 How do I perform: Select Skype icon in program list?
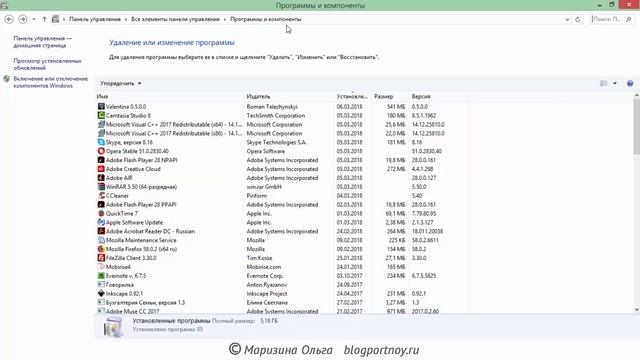pos(101,142)
